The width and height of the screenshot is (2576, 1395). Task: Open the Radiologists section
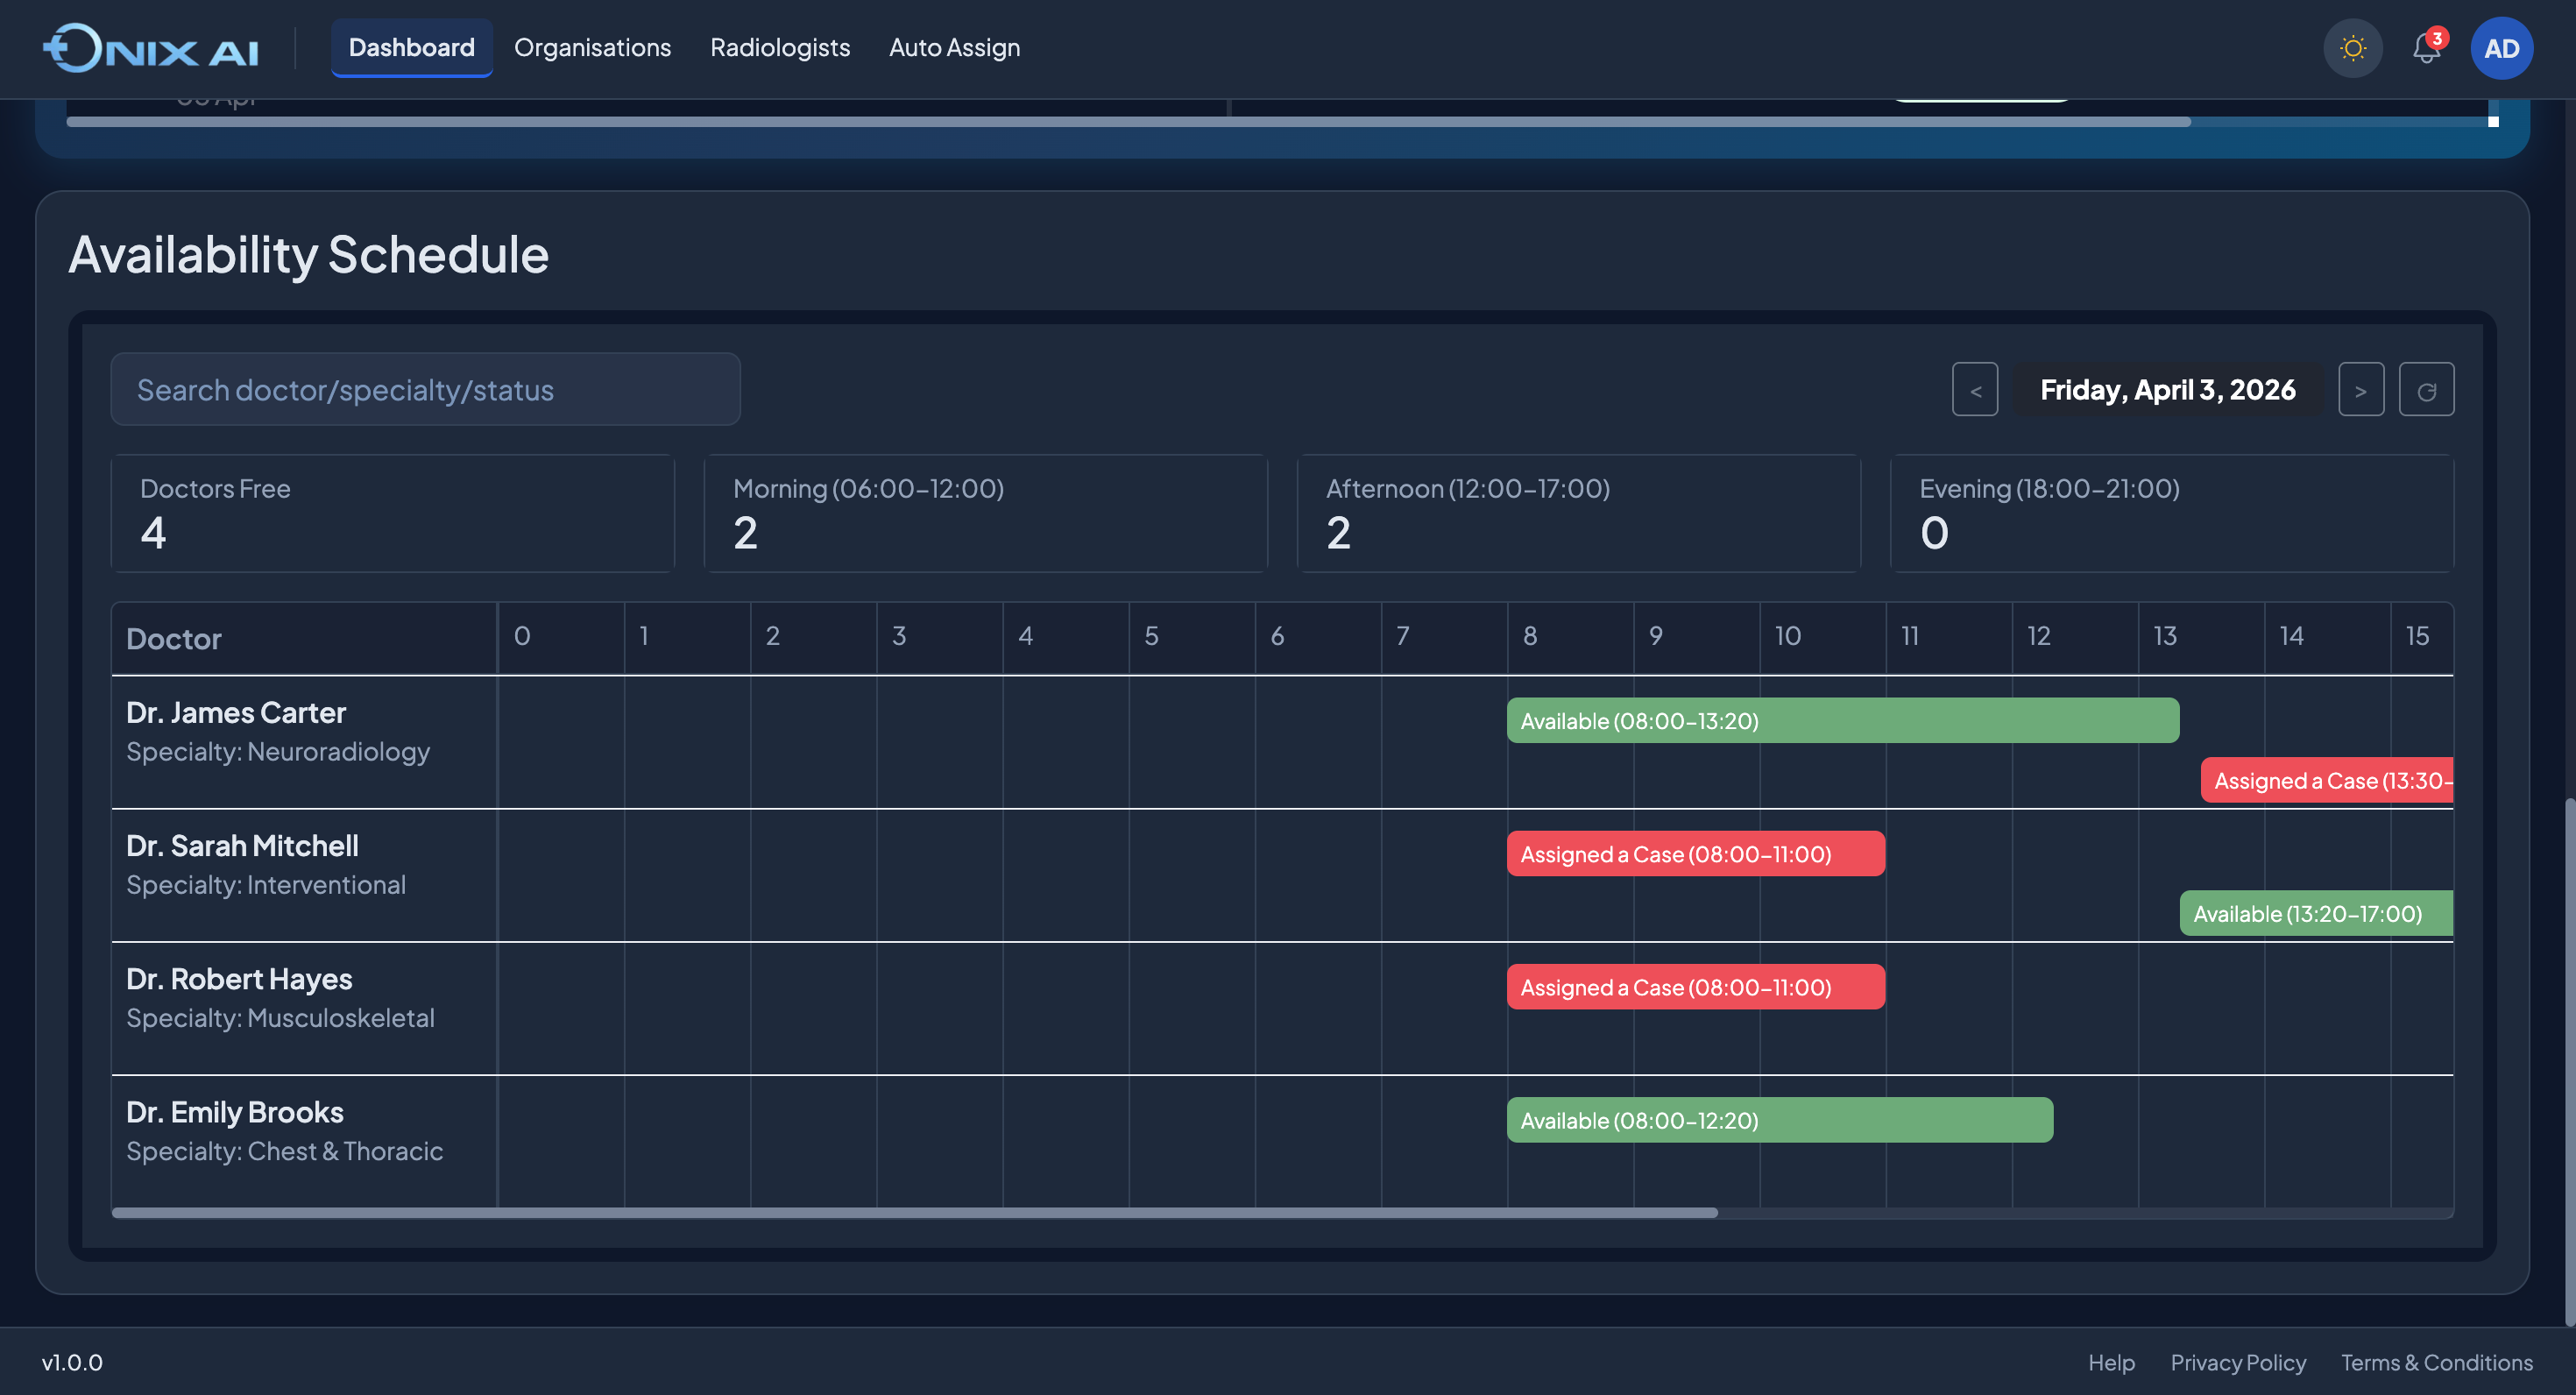click(x=779, y=47)
